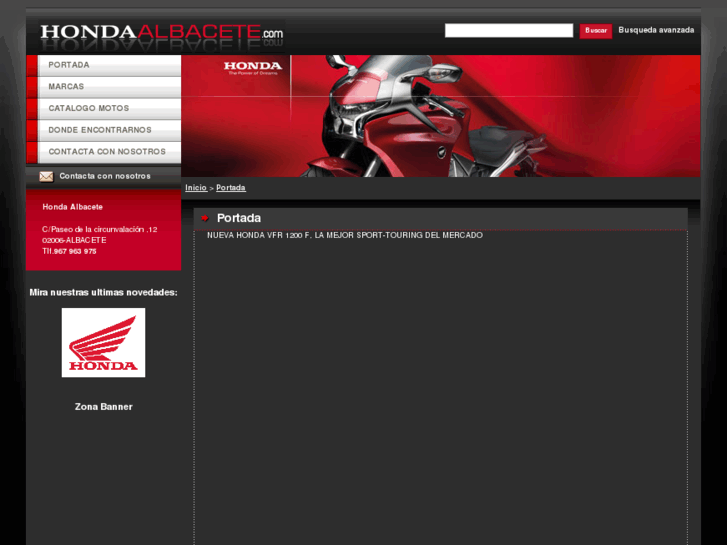This screenshot has width=727, height=545.
Task: Click the Honda motorcycle banner image
Action: point(440,116)
